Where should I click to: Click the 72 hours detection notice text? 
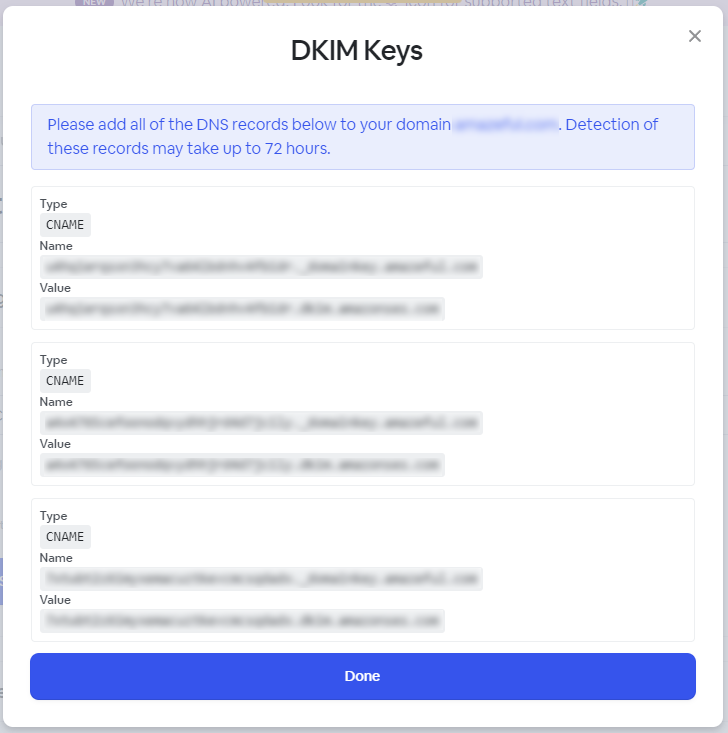click(x=188, y=149)
